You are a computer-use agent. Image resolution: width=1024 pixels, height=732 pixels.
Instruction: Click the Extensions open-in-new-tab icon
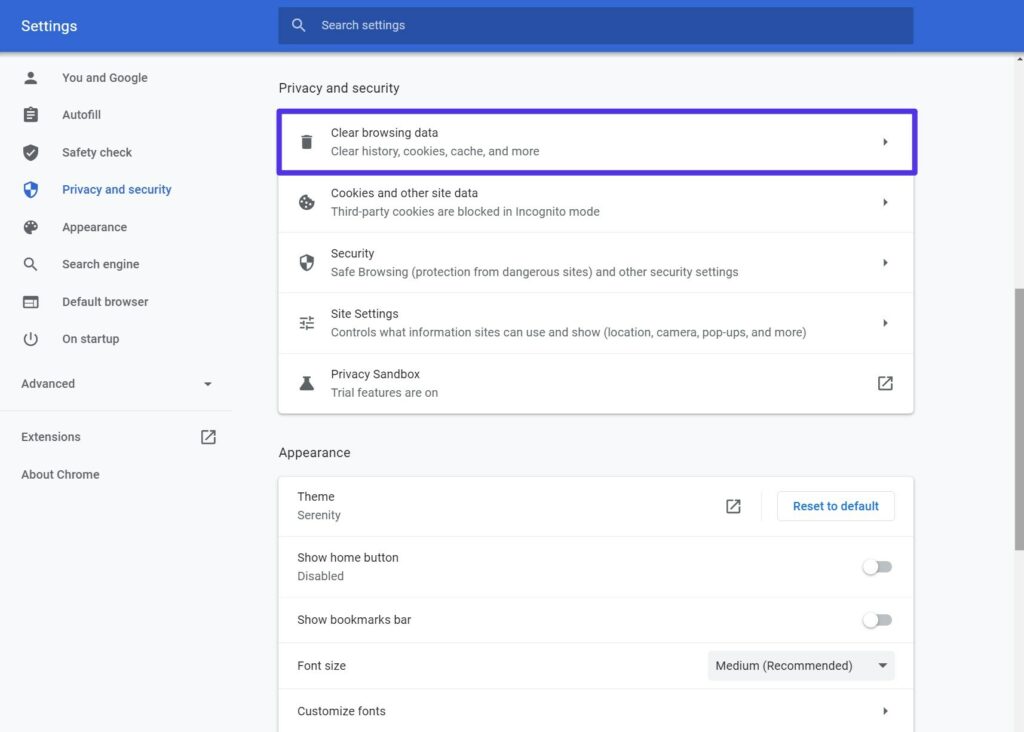click(208, 437)
